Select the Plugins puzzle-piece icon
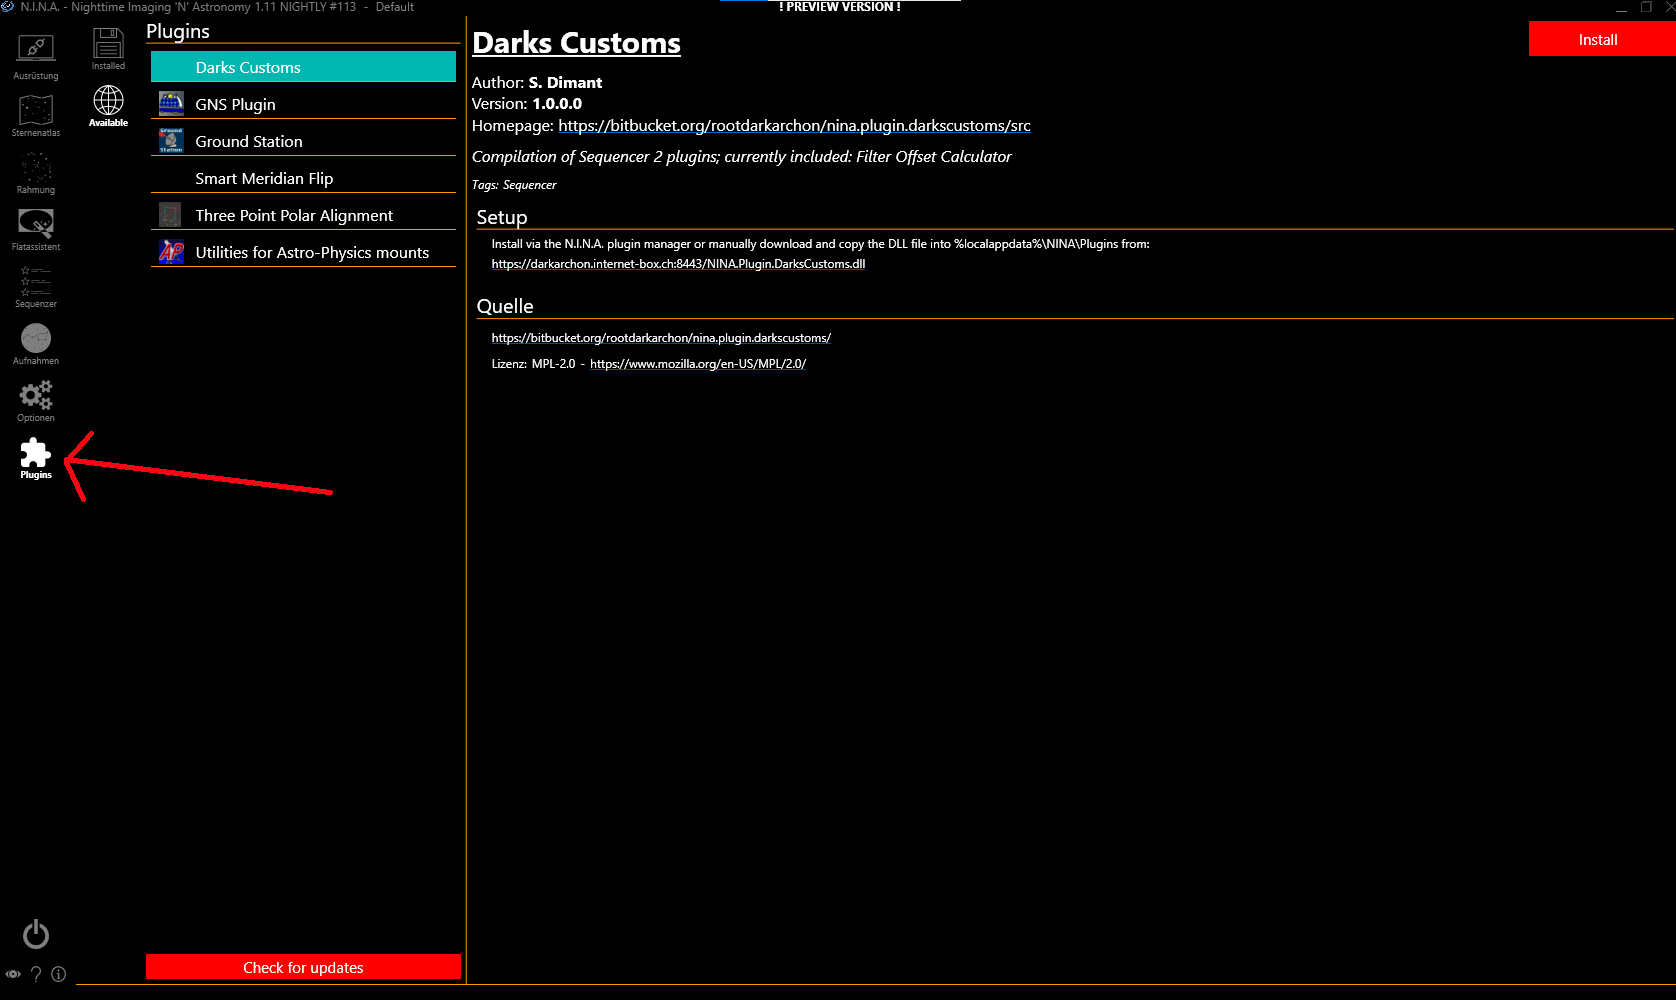This screenshot has height=1000, width=1676. tap(36, 457)
